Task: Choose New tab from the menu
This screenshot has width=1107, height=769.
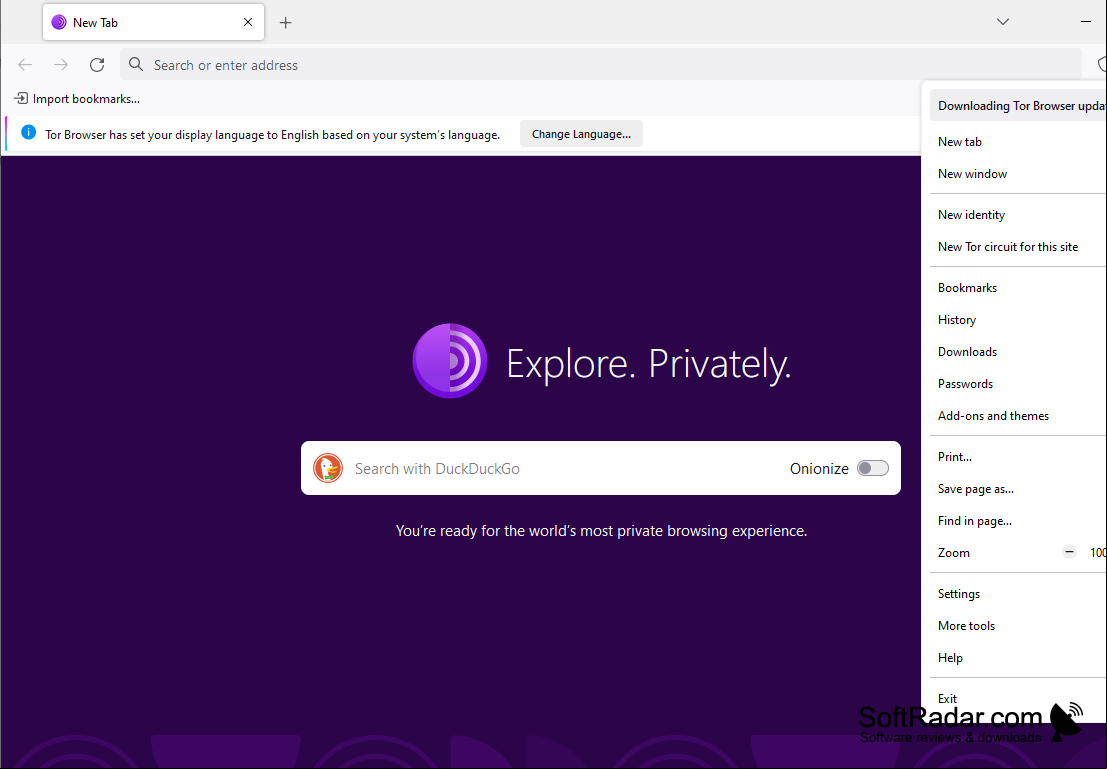Action: pos(1018,142)
